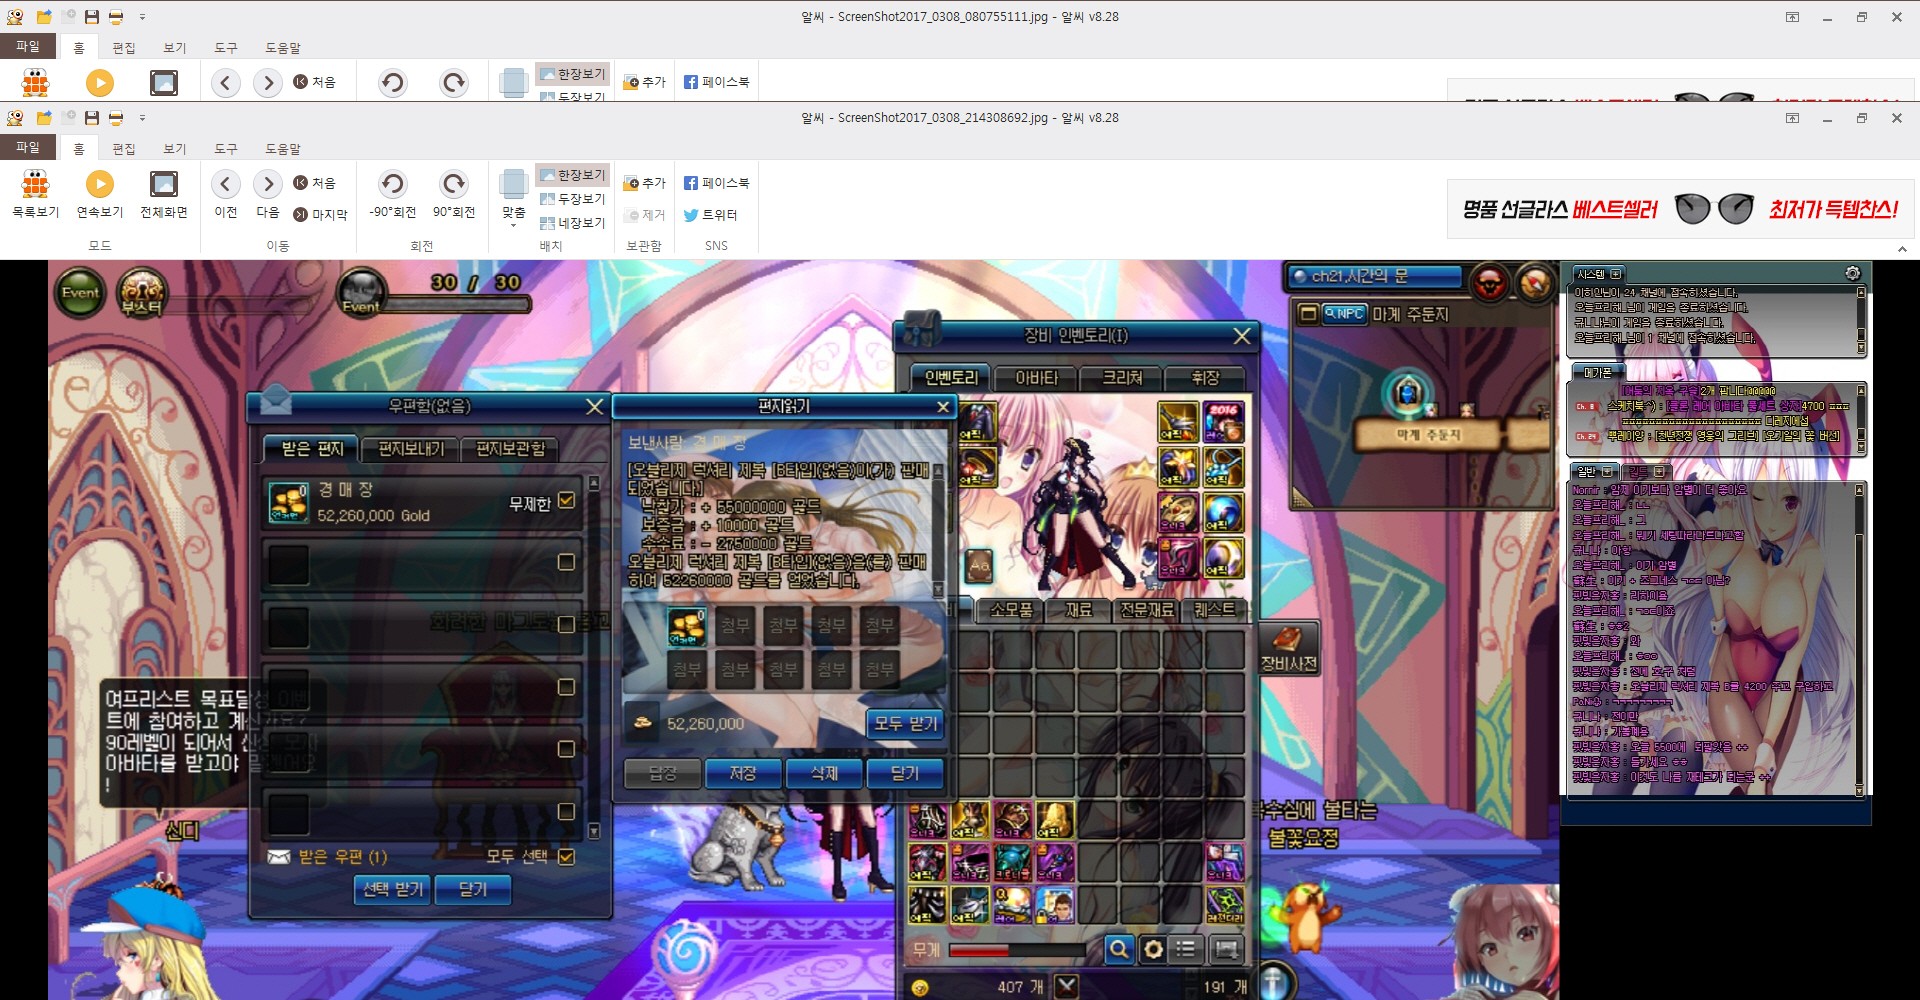
Task: Open 도움말 tab in front window
Action: [x=283, y=148]
